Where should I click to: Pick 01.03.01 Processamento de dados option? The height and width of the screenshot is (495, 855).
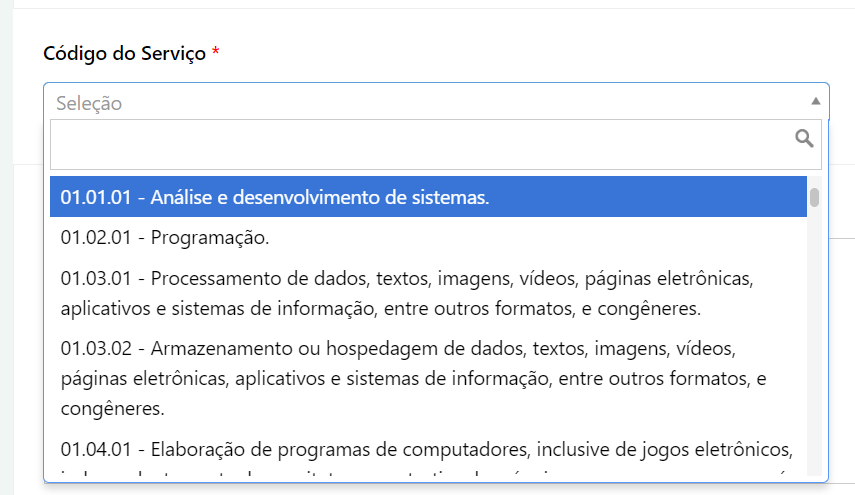(428, 293)
